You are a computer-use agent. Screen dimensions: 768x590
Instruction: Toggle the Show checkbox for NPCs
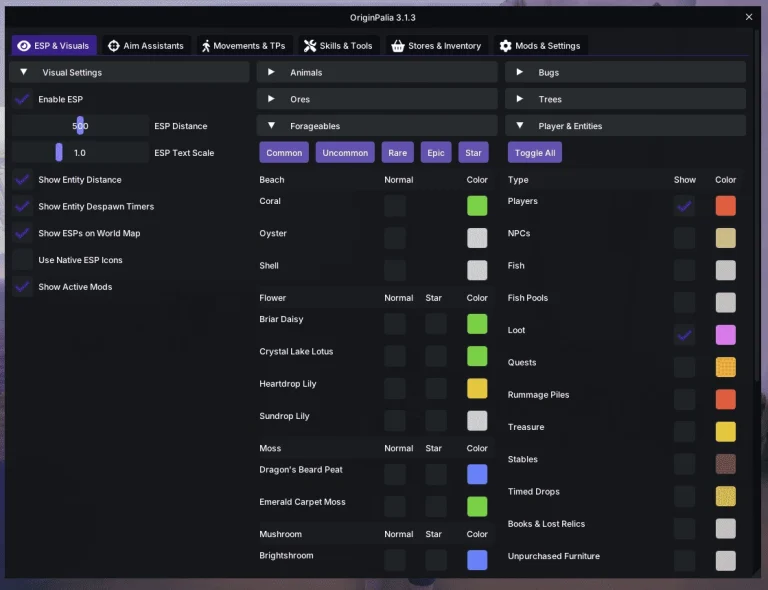684,238
